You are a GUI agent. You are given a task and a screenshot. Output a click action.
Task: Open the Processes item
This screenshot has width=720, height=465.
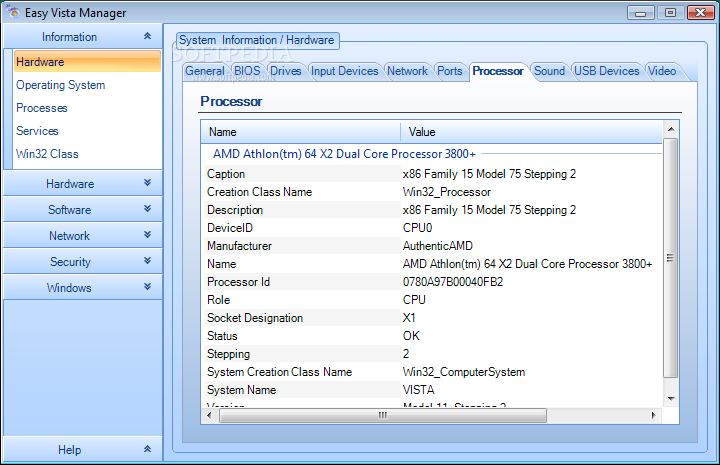click(42, 108)
